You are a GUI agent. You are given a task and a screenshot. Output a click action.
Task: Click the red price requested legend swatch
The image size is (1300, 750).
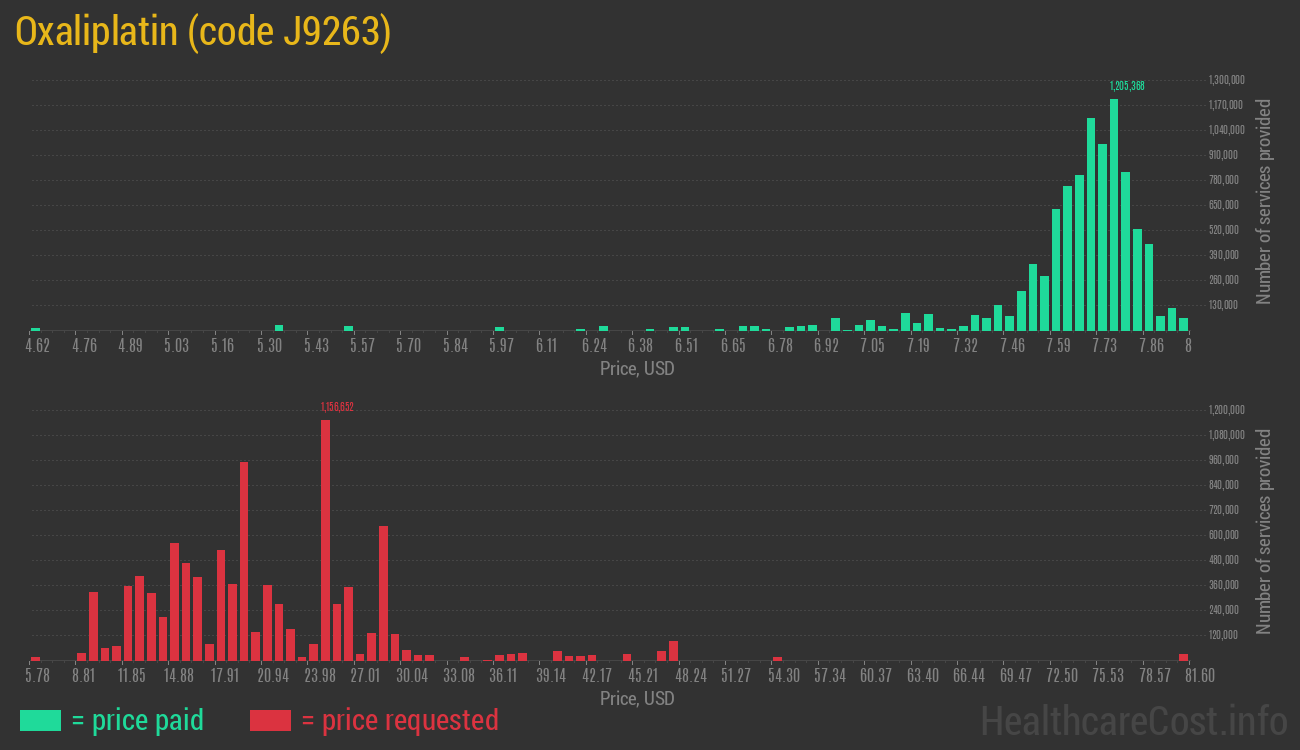(x=270, y=720)
